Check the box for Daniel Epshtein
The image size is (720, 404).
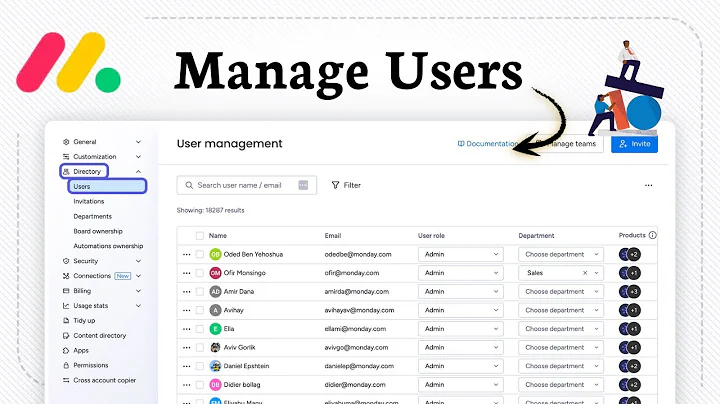(200, 366)
